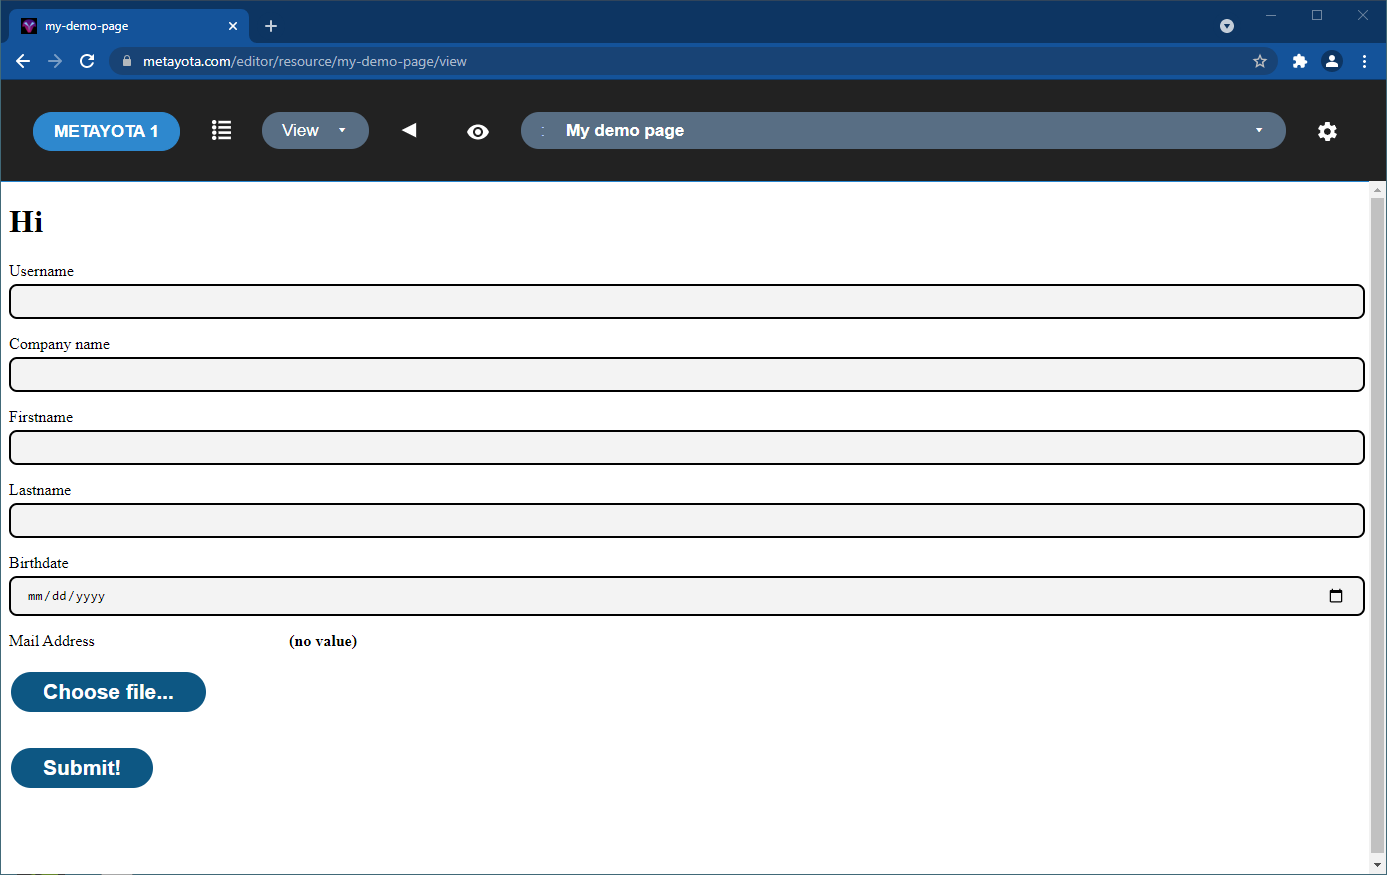The image size is (1387, 875).
Task: Click into the Birthdate date field
Action: click(687, 596)
